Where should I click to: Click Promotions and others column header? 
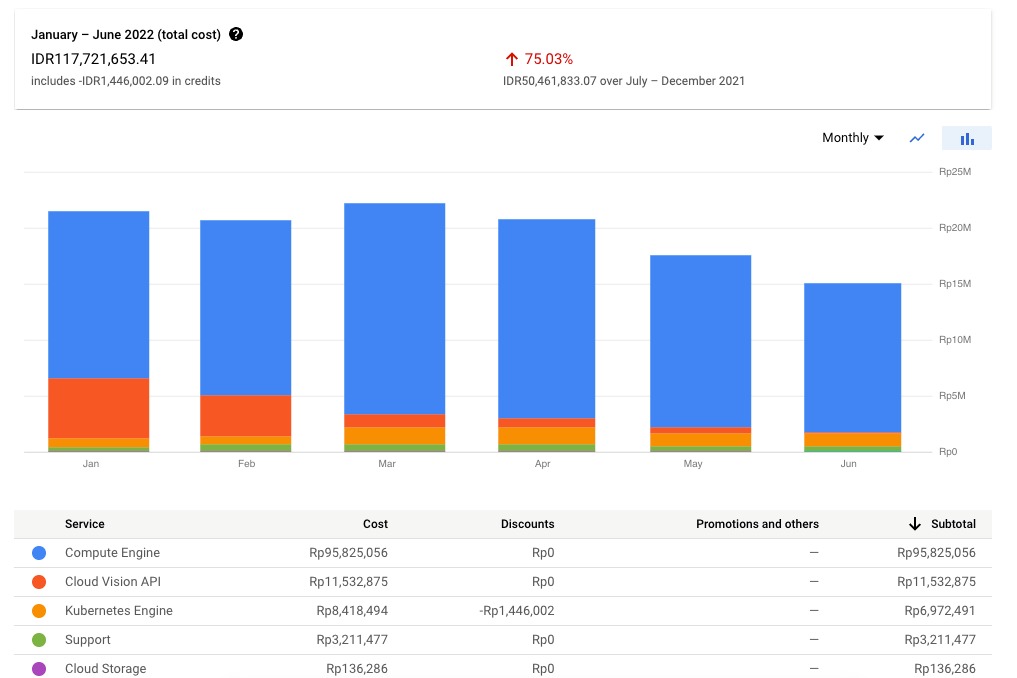point(757,524)
